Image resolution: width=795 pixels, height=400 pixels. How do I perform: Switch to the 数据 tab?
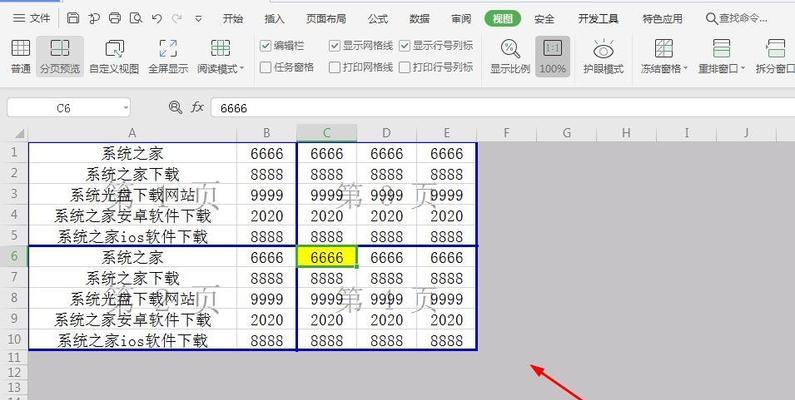point(419,19)
